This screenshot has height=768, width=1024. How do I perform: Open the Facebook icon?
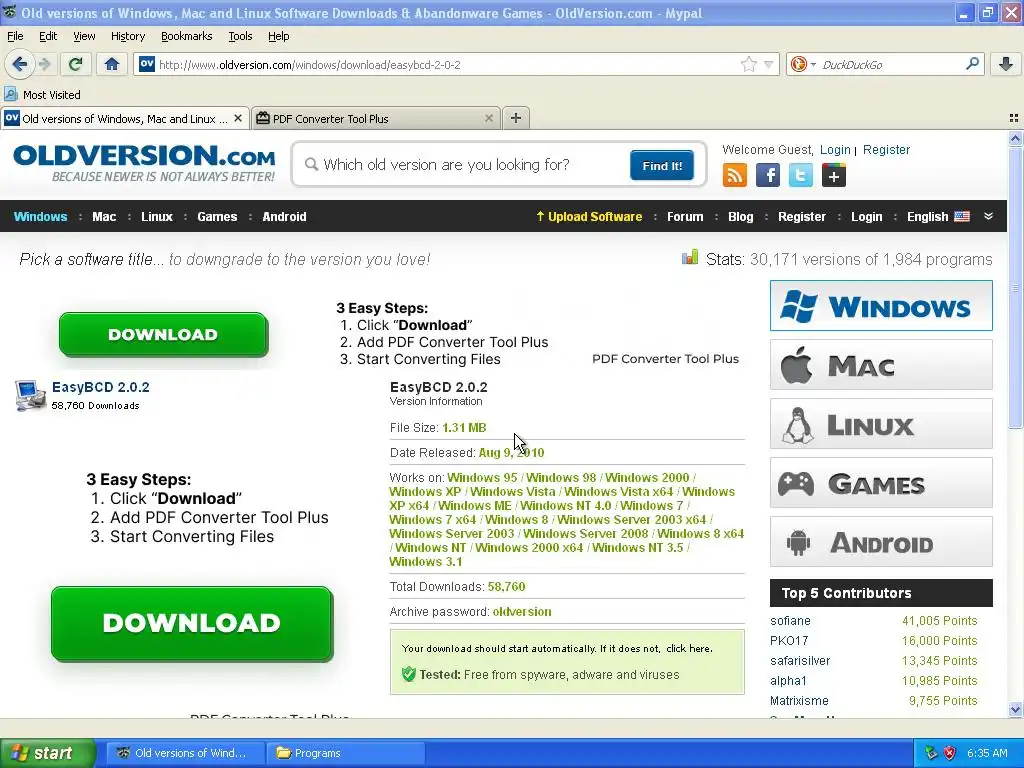[768, 175]
